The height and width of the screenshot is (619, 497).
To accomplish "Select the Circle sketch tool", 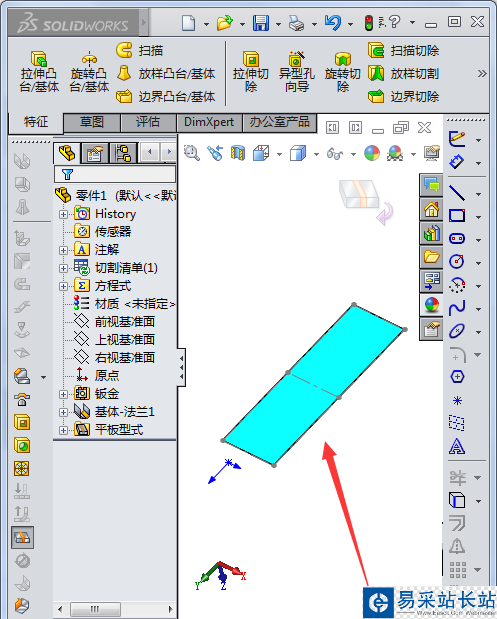I will tap(457, 261).
